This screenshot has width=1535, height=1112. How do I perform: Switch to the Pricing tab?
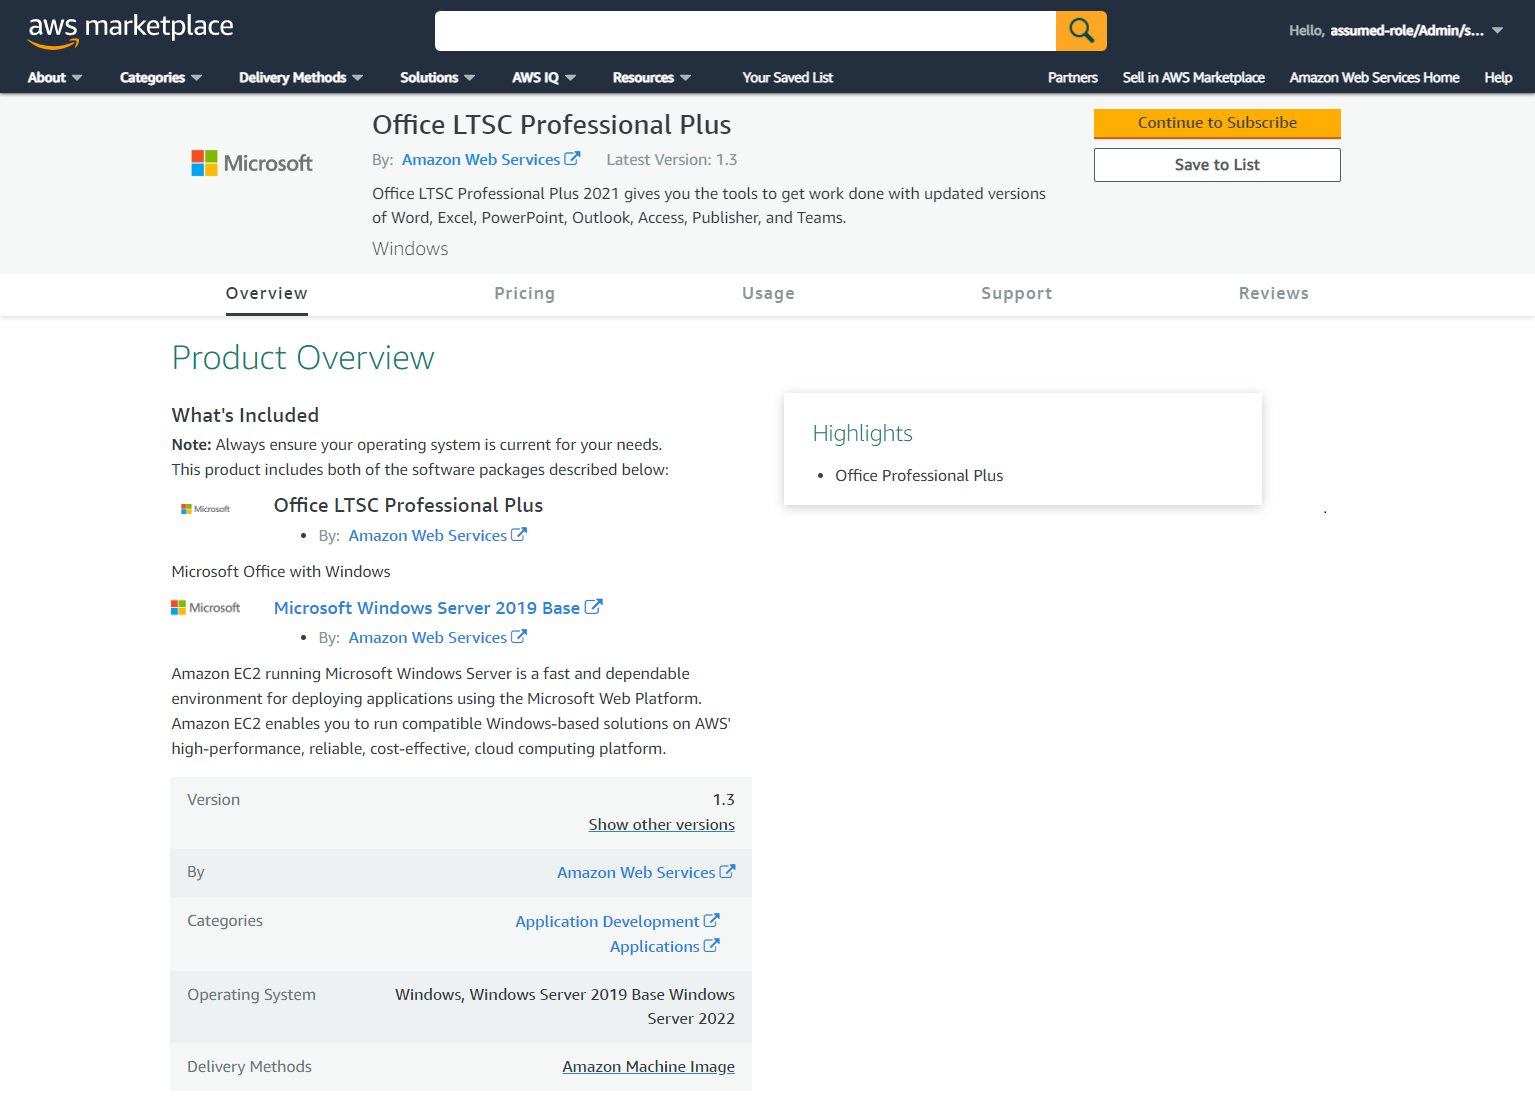pos(525,293)
